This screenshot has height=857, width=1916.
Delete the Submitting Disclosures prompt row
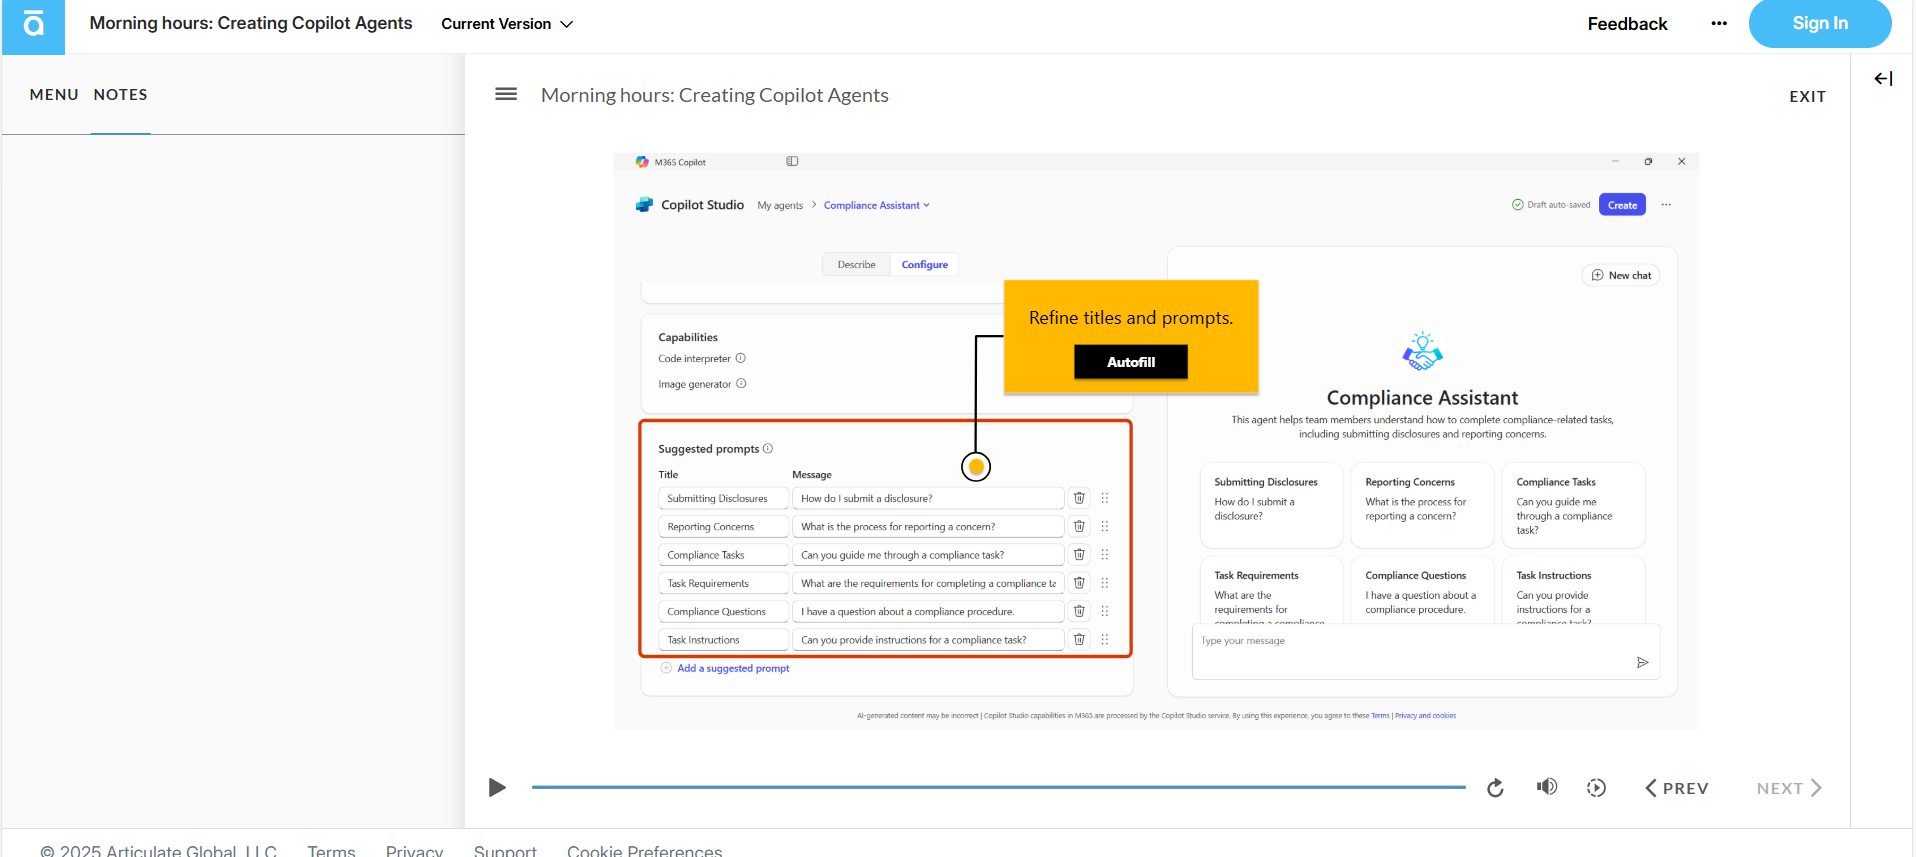point(1079,498)
